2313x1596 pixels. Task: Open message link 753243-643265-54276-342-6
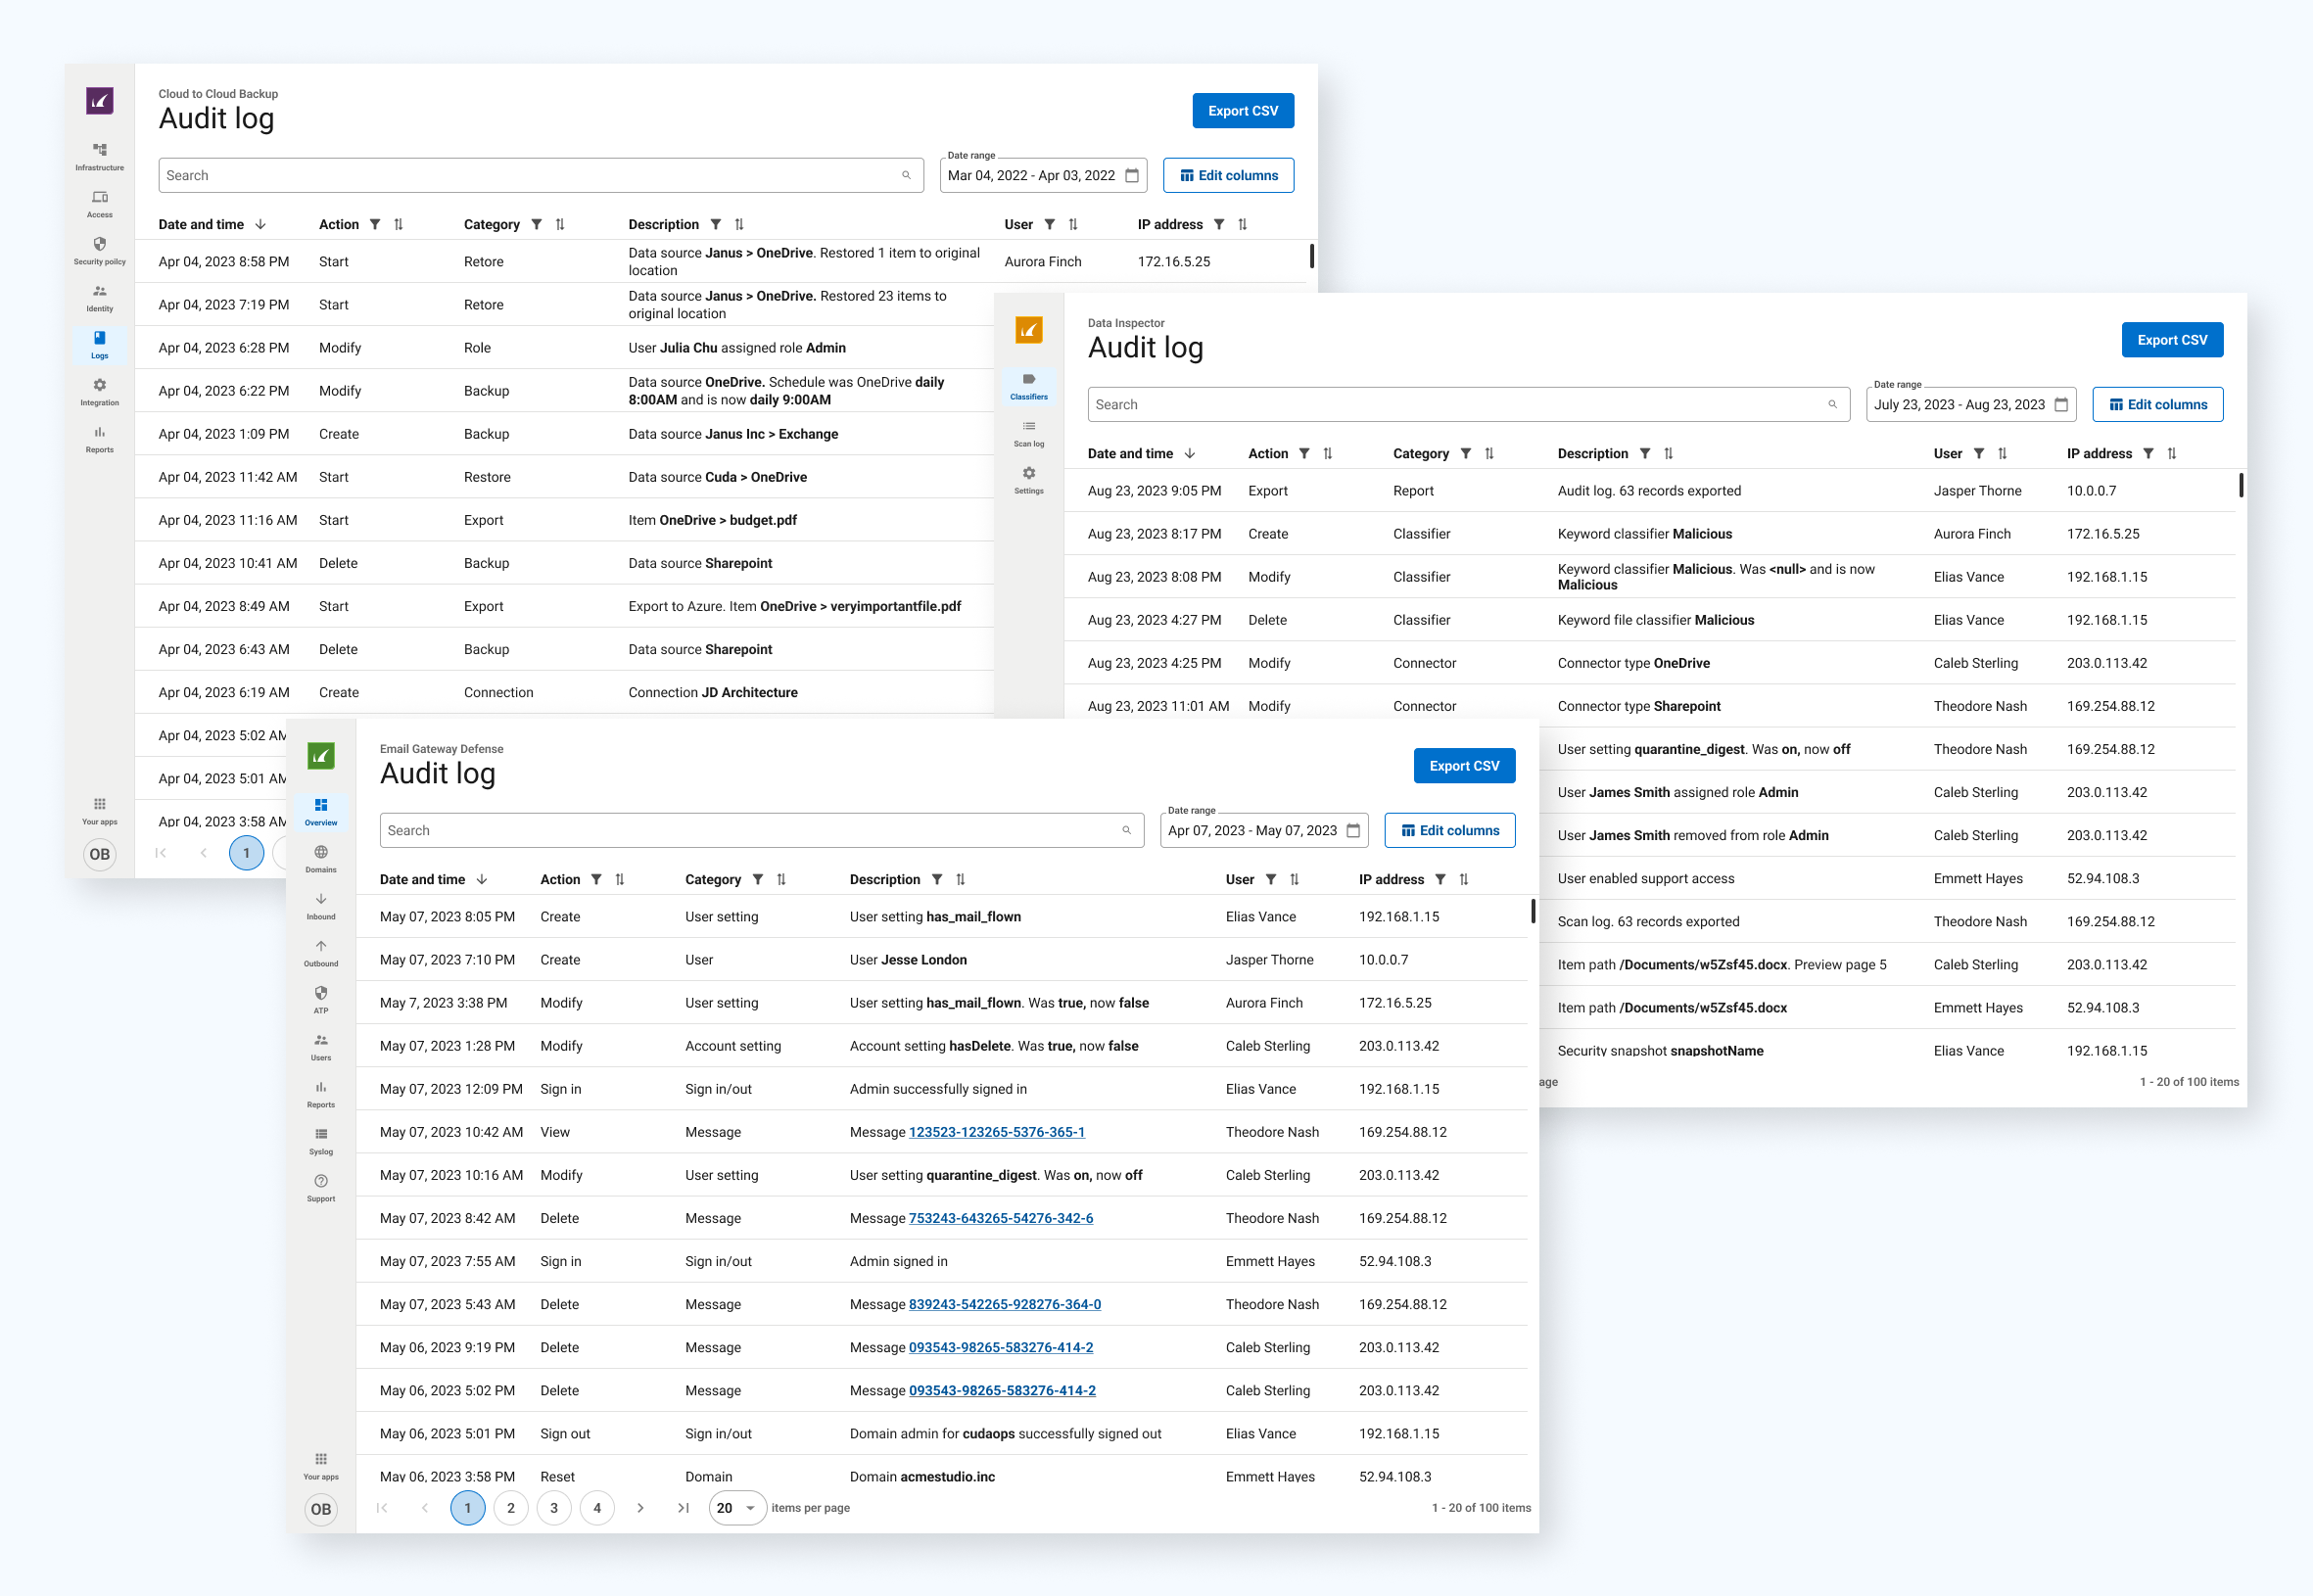(x=1000, y=1218)
